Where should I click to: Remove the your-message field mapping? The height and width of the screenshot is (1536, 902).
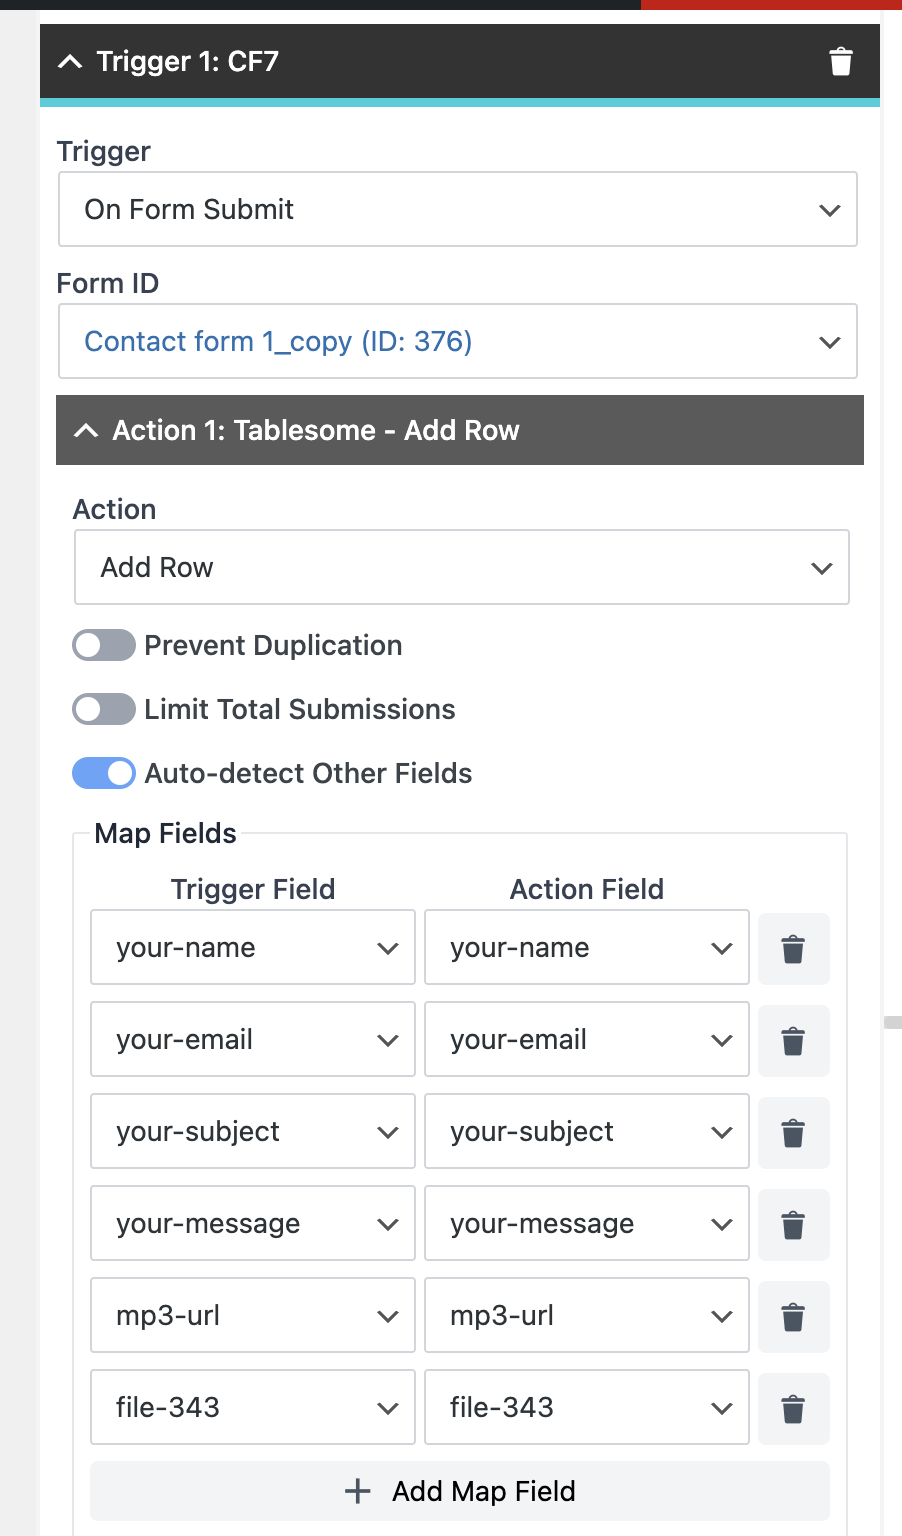793,1225
